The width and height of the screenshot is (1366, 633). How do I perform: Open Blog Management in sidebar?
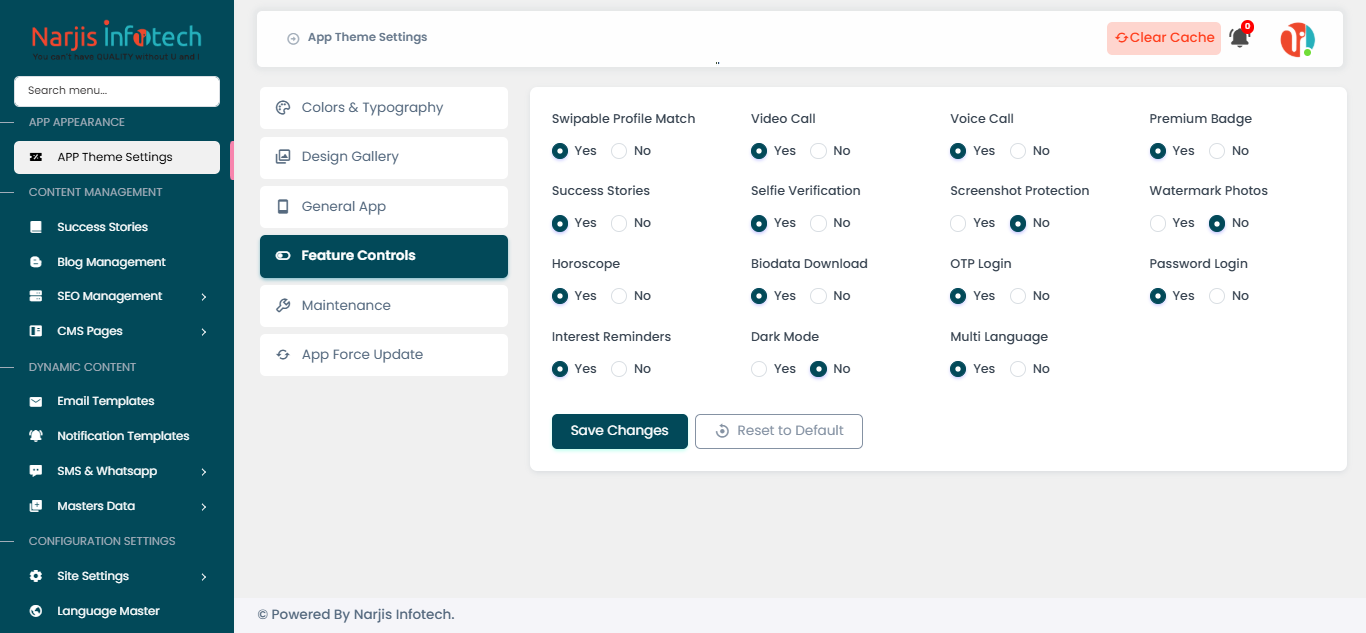[117, 262]
